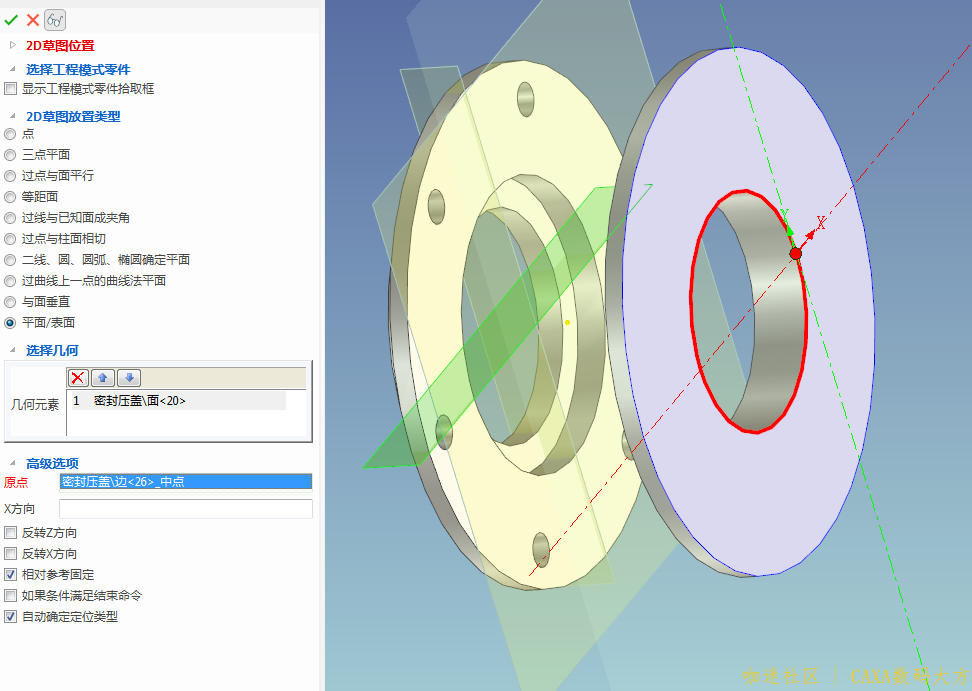
Task: Delete selected geometry element with red X
Action: [79, 378]
